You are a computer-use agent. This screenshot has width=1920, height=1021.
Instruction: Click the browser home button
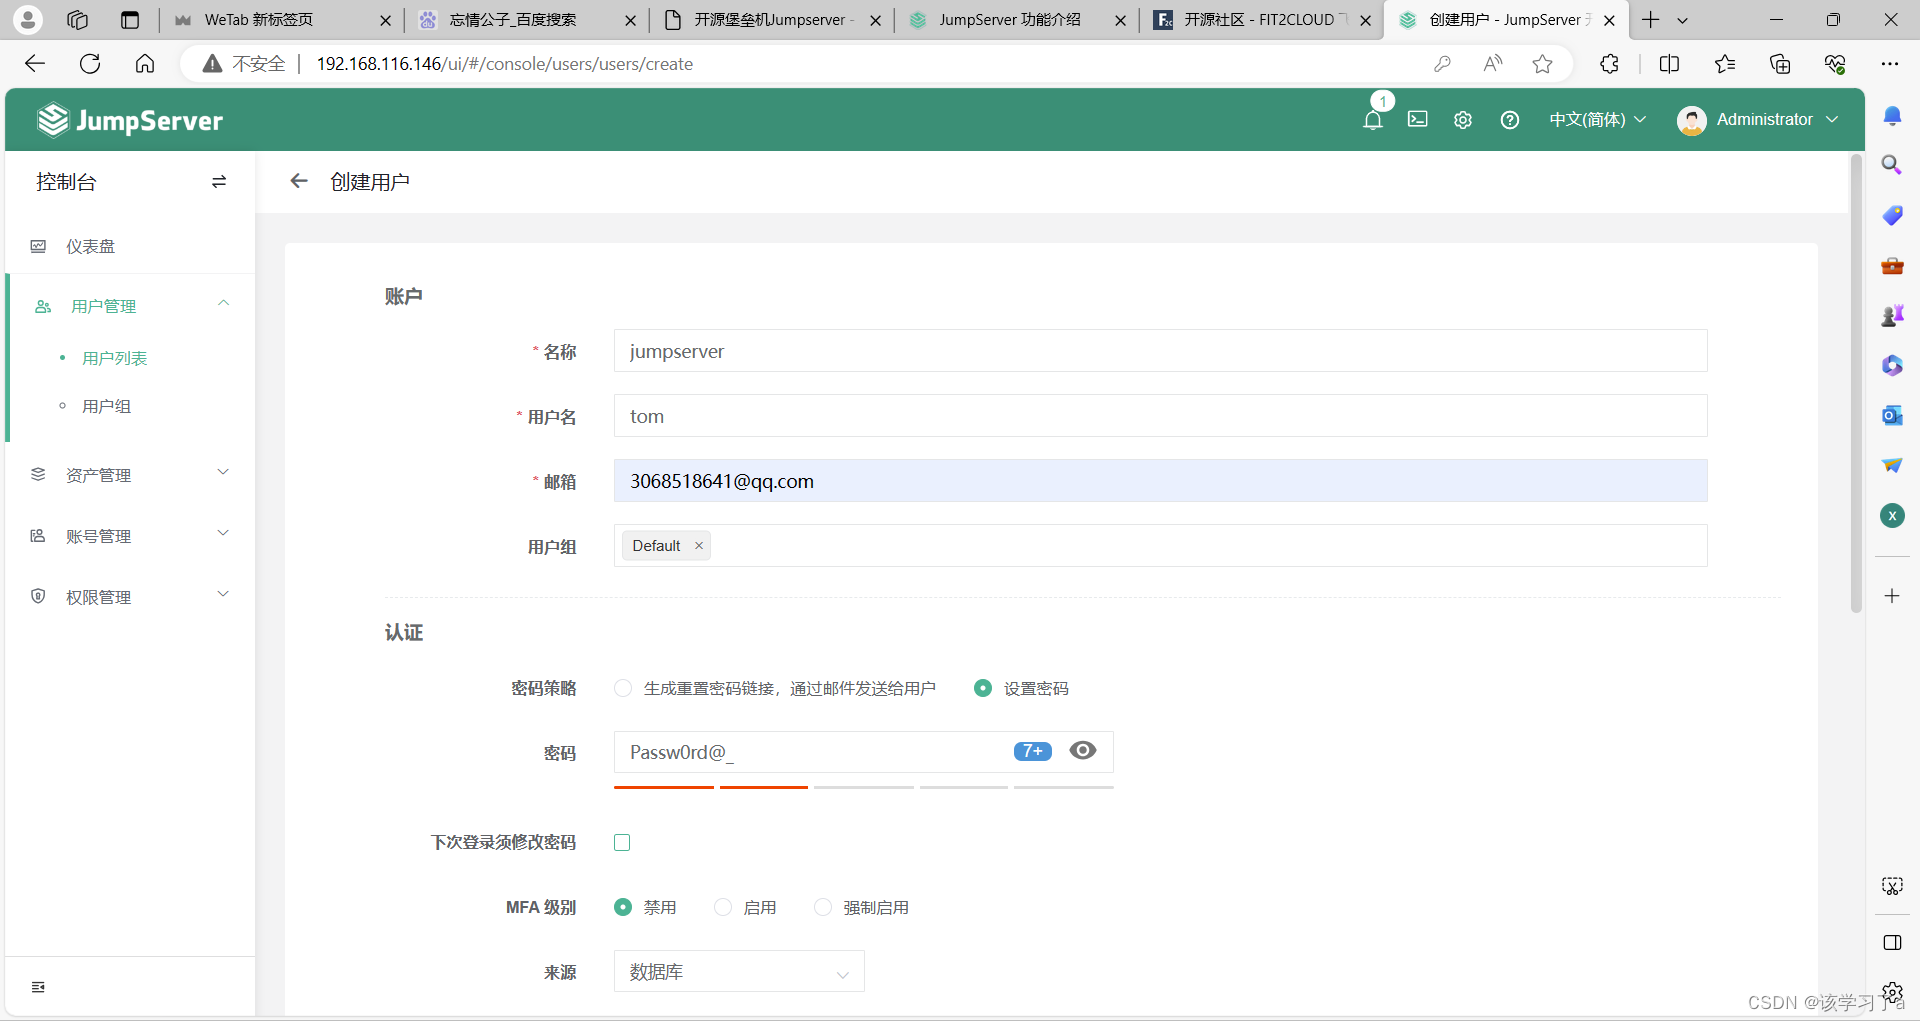tap(145, 64)
